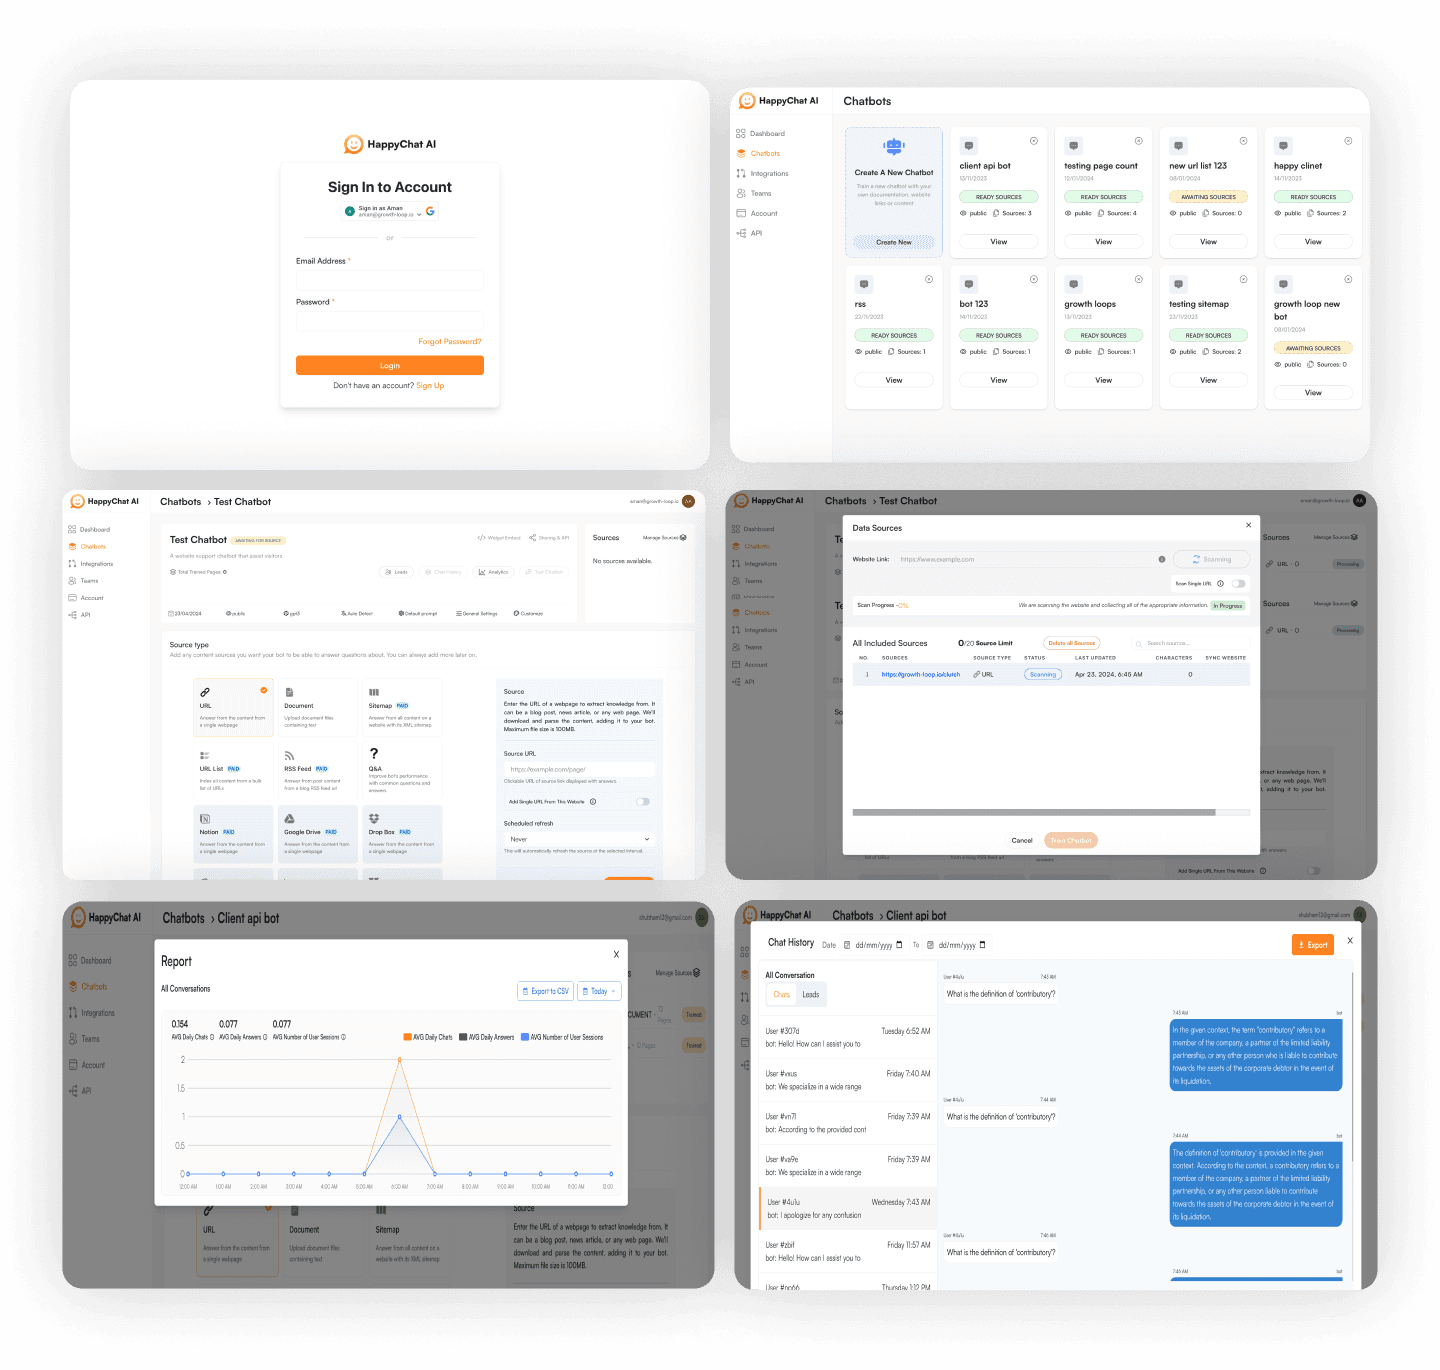Choose Q&A source type card
This screenshot has height=1370, width=1440.
tap(402, 770)
